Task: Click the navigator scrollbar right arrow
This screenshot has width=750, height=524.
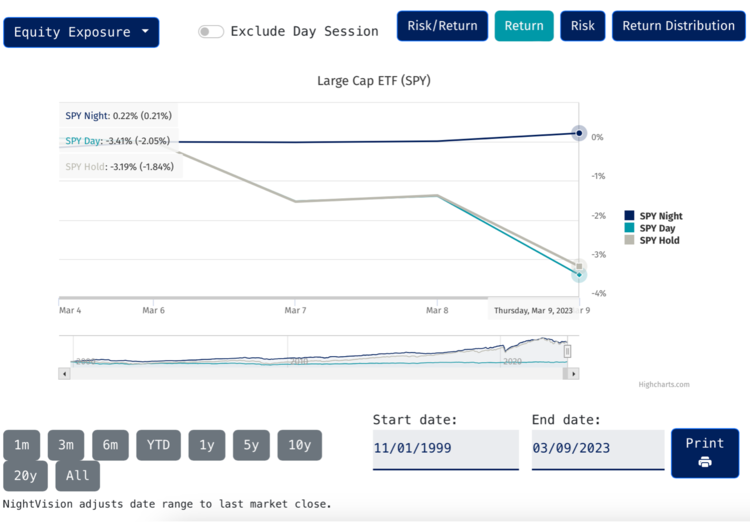Action: [573, 373]
